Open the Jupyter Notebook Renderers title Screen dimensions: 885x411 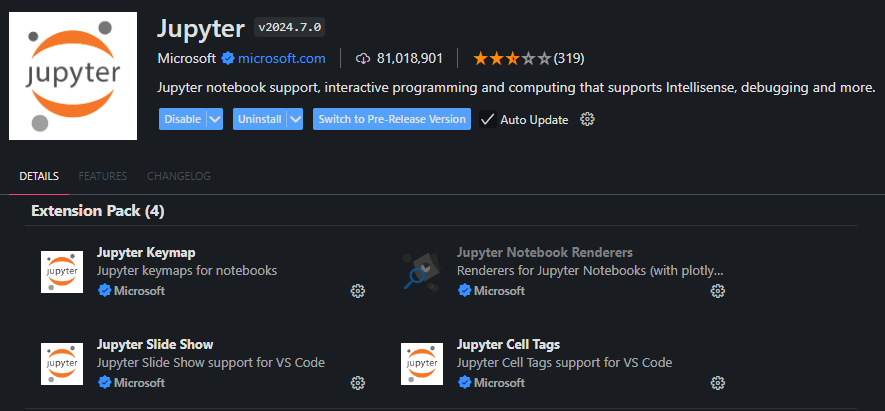point(545,252)
